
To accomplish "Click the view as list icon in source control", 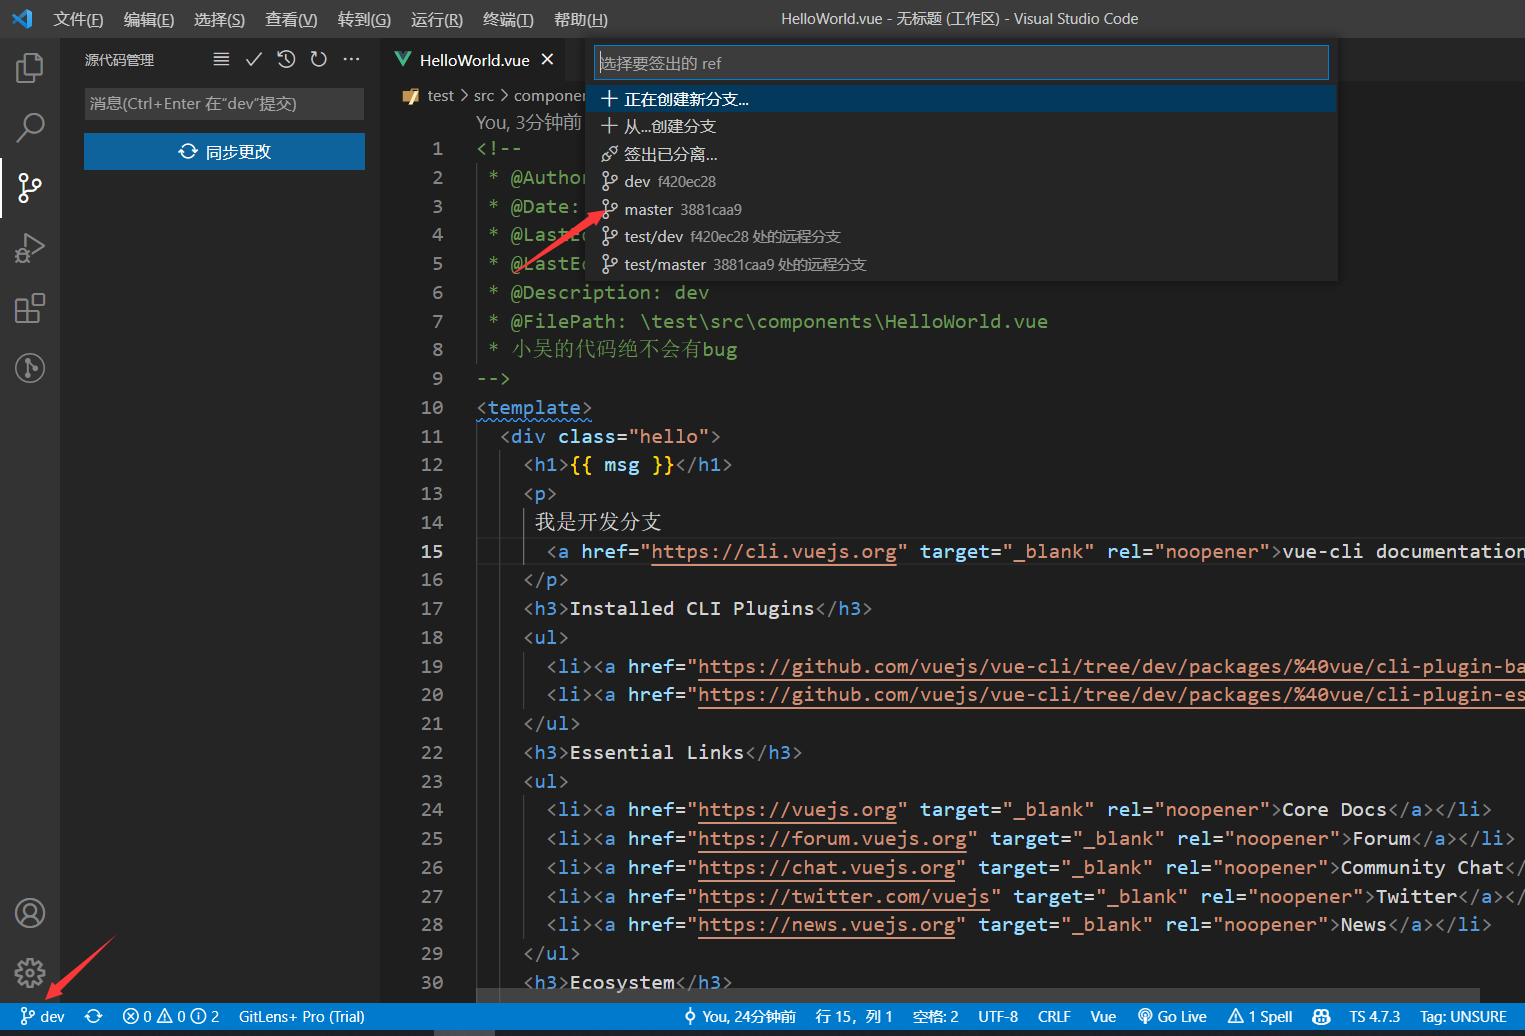I will (221, 60).
